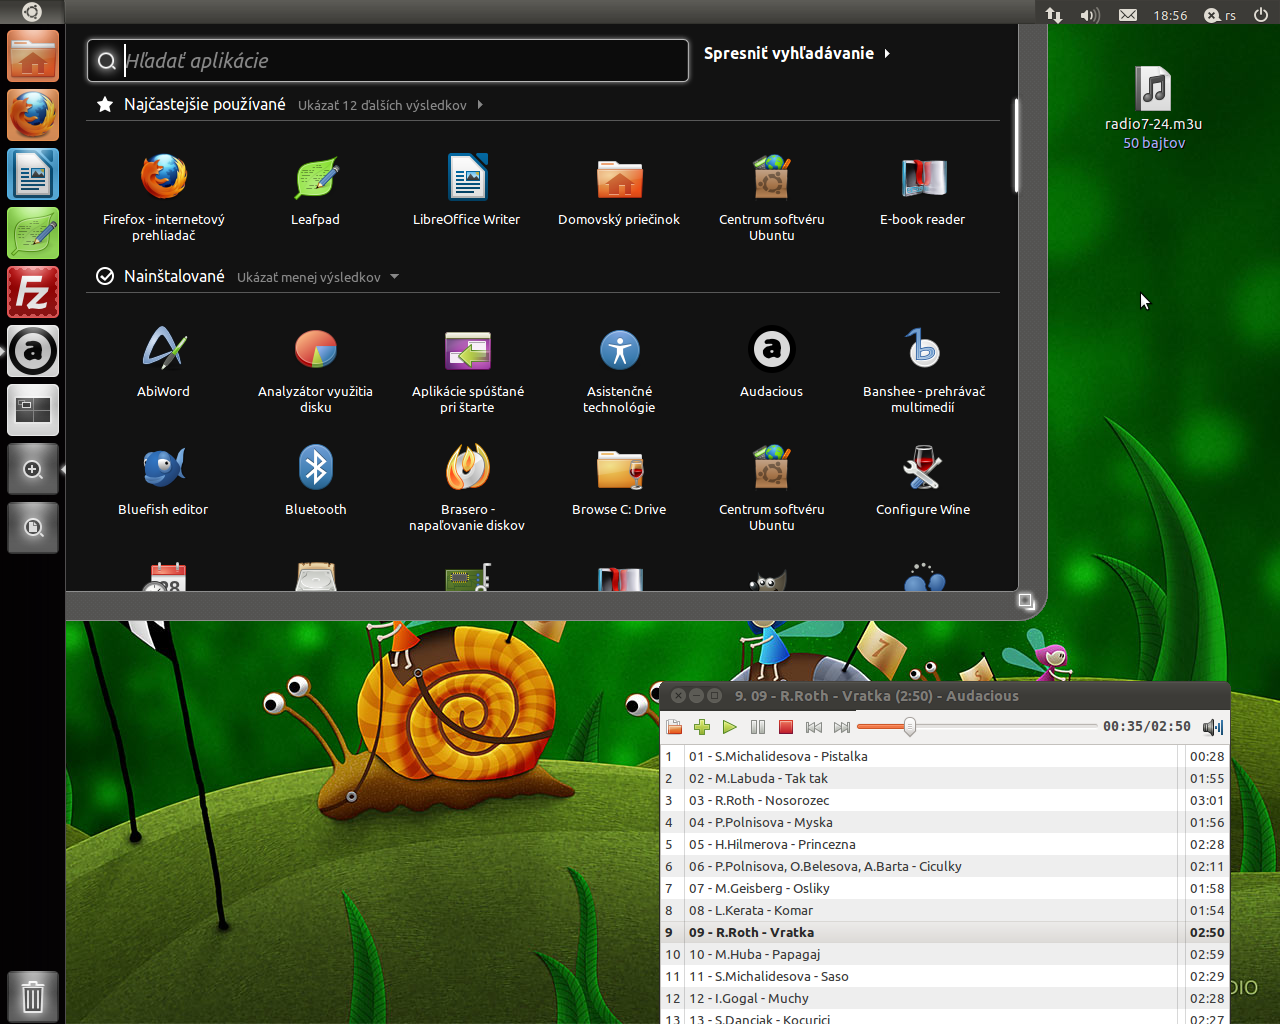
Task: Select track 03 - R.Roth - Nosorozec
Action: click(945, 800)
